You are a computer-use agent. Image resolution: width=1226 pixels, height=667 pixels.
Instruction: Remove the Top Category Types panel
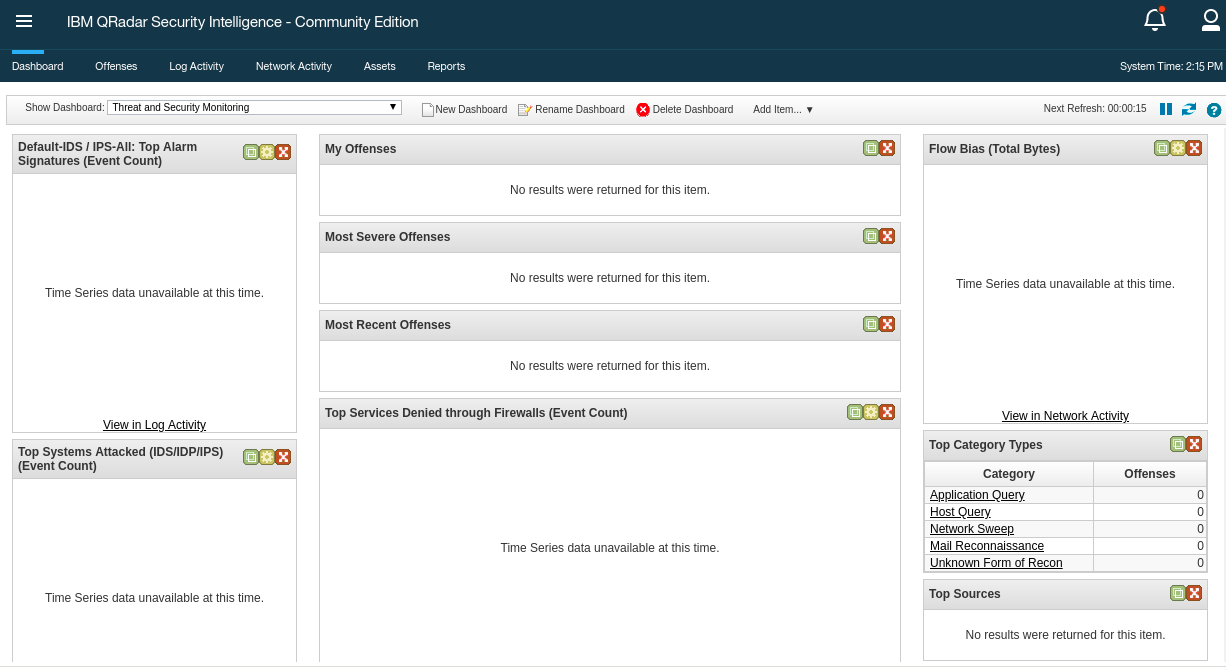point(1194,444)
